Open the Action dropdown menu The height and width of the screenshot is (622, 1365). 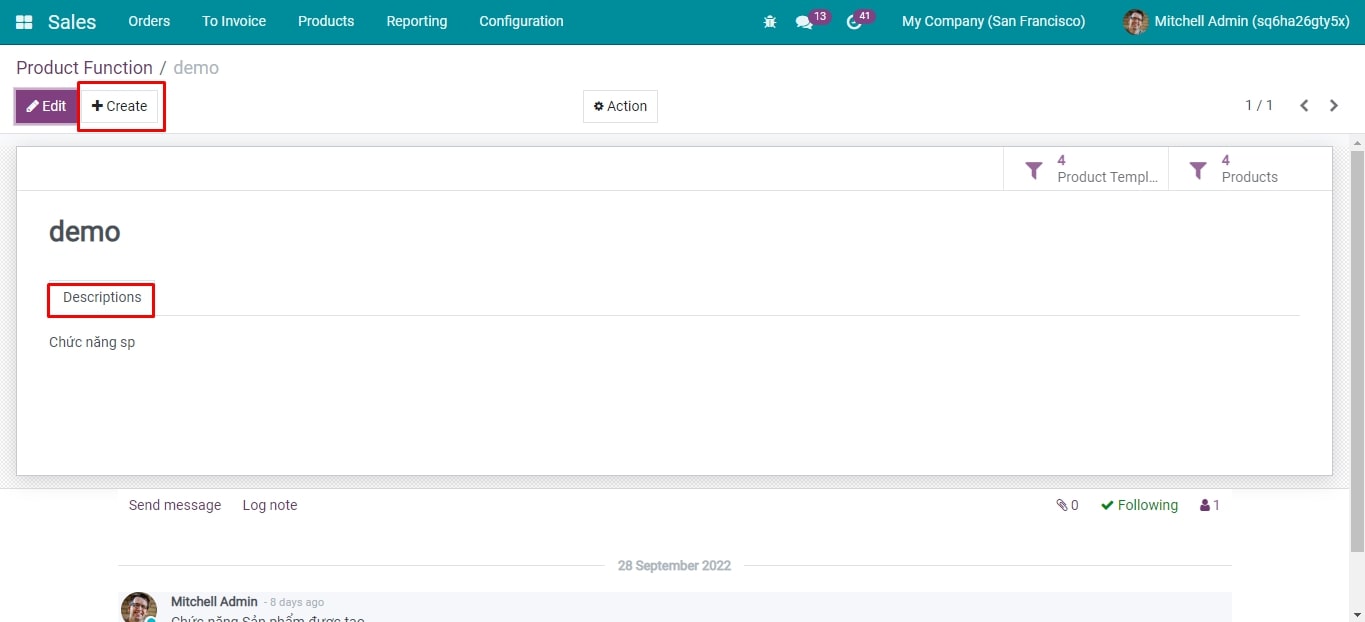(x=620, y=106)
